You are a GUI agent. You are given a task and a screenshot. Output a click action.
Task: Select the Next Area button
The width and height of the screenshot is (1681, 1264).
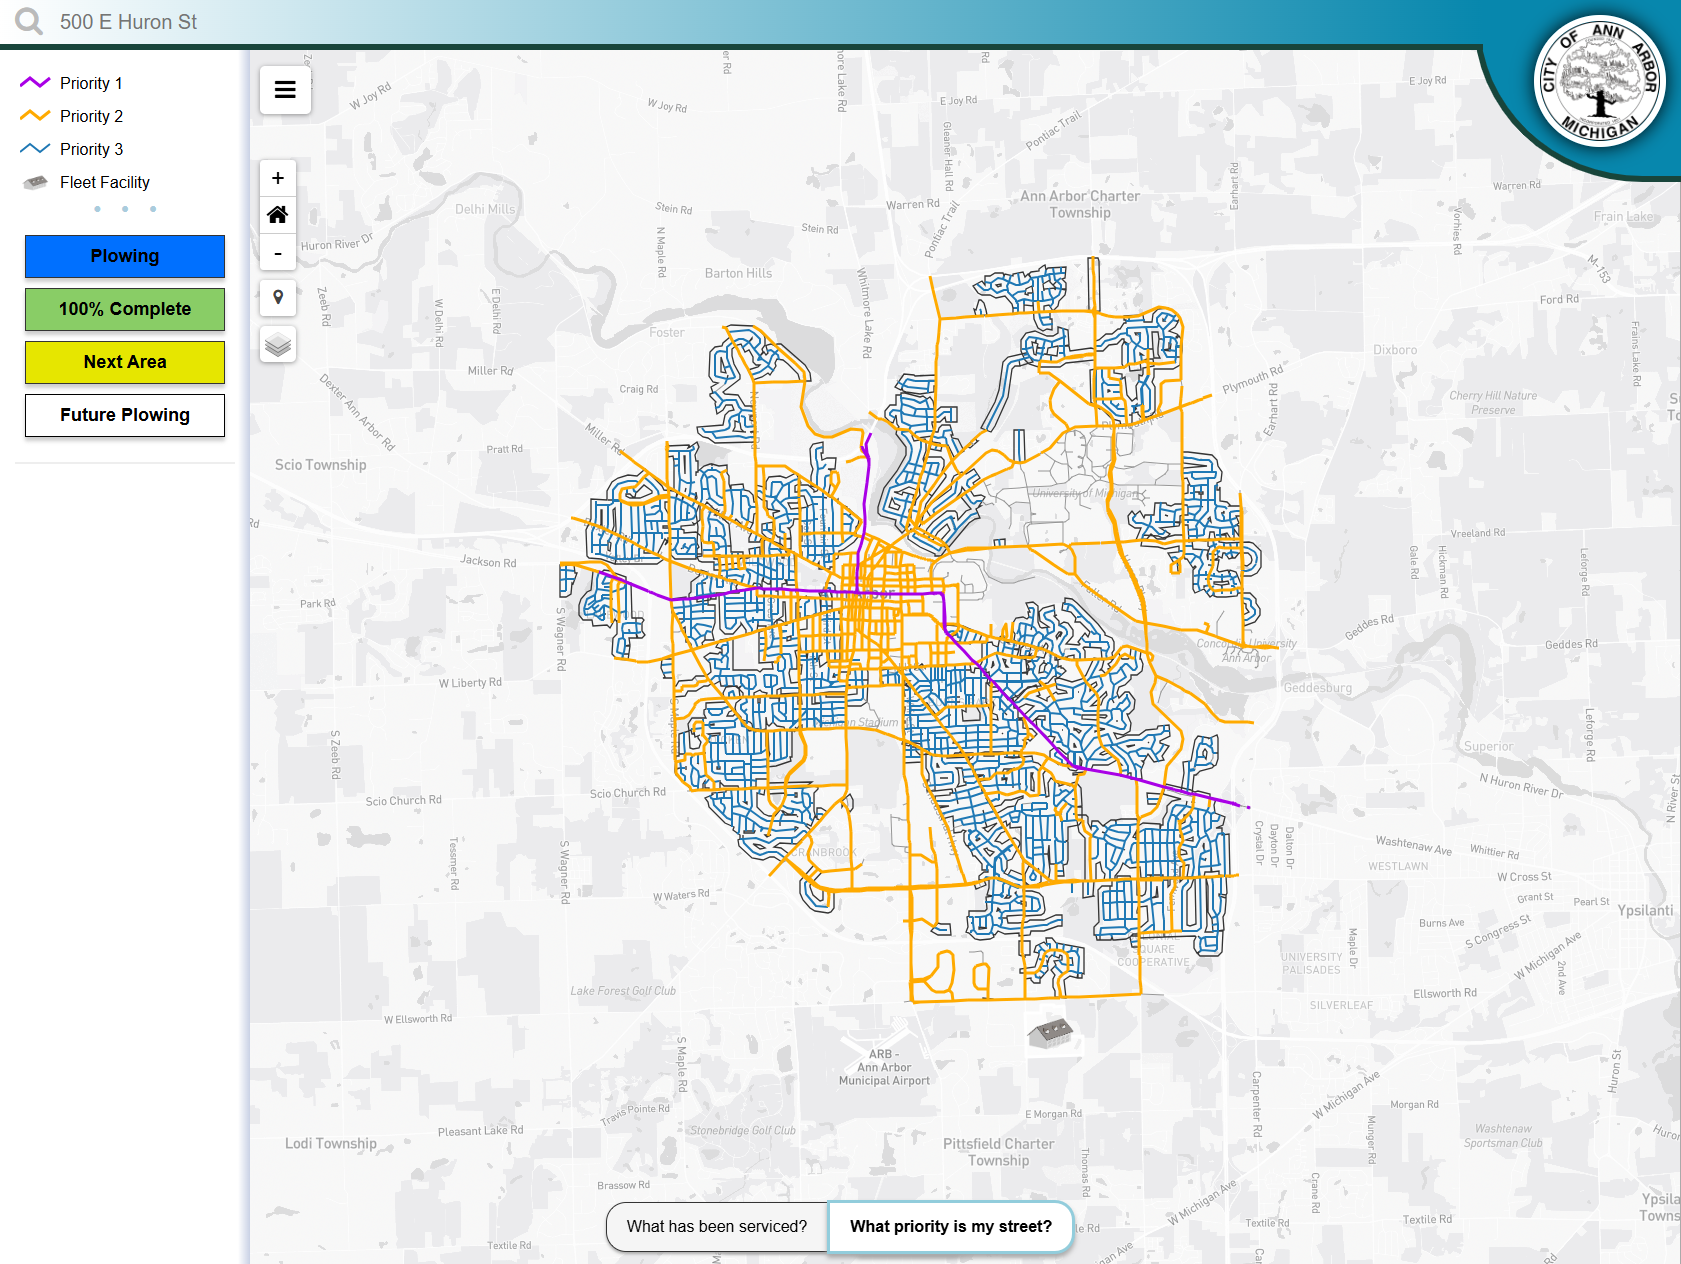(125, 362)
